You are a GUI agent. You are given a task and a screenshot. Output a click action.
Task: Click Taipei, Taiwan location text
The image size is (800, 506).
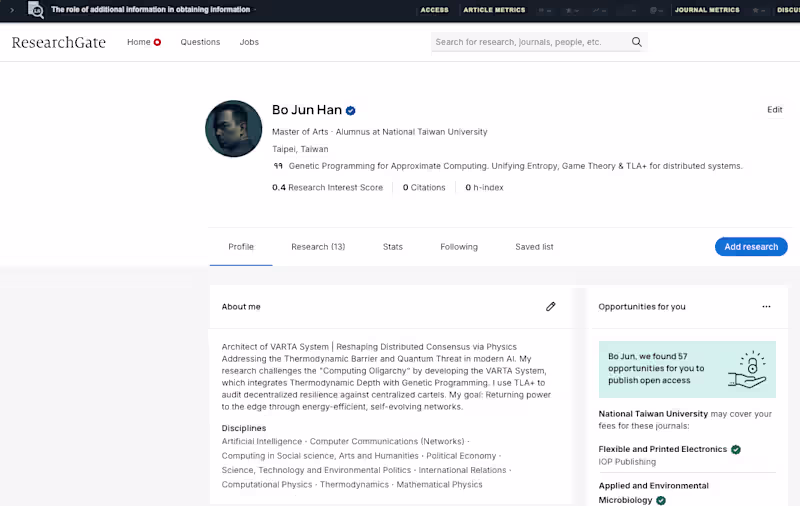[300, 149]
